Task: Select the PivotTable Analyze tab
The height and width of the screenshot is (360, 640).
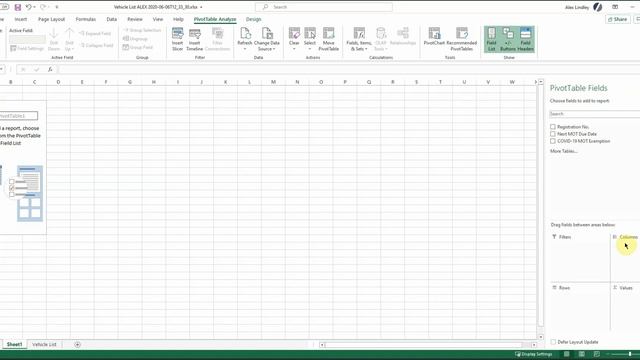Action: [x=215, y=19]
